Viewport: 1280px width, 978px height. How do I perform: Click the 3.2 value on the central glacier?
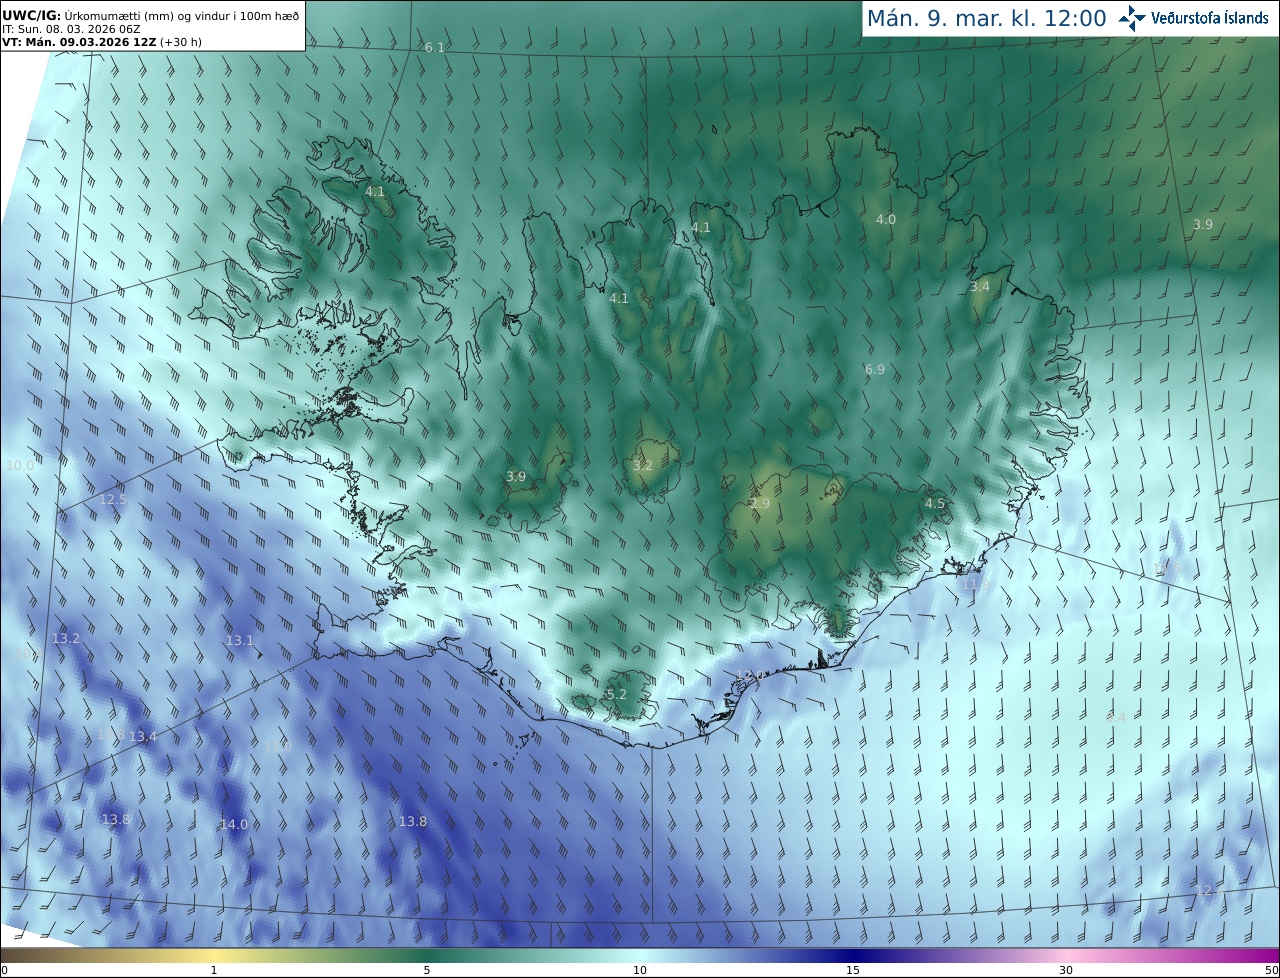click(643, 466)
